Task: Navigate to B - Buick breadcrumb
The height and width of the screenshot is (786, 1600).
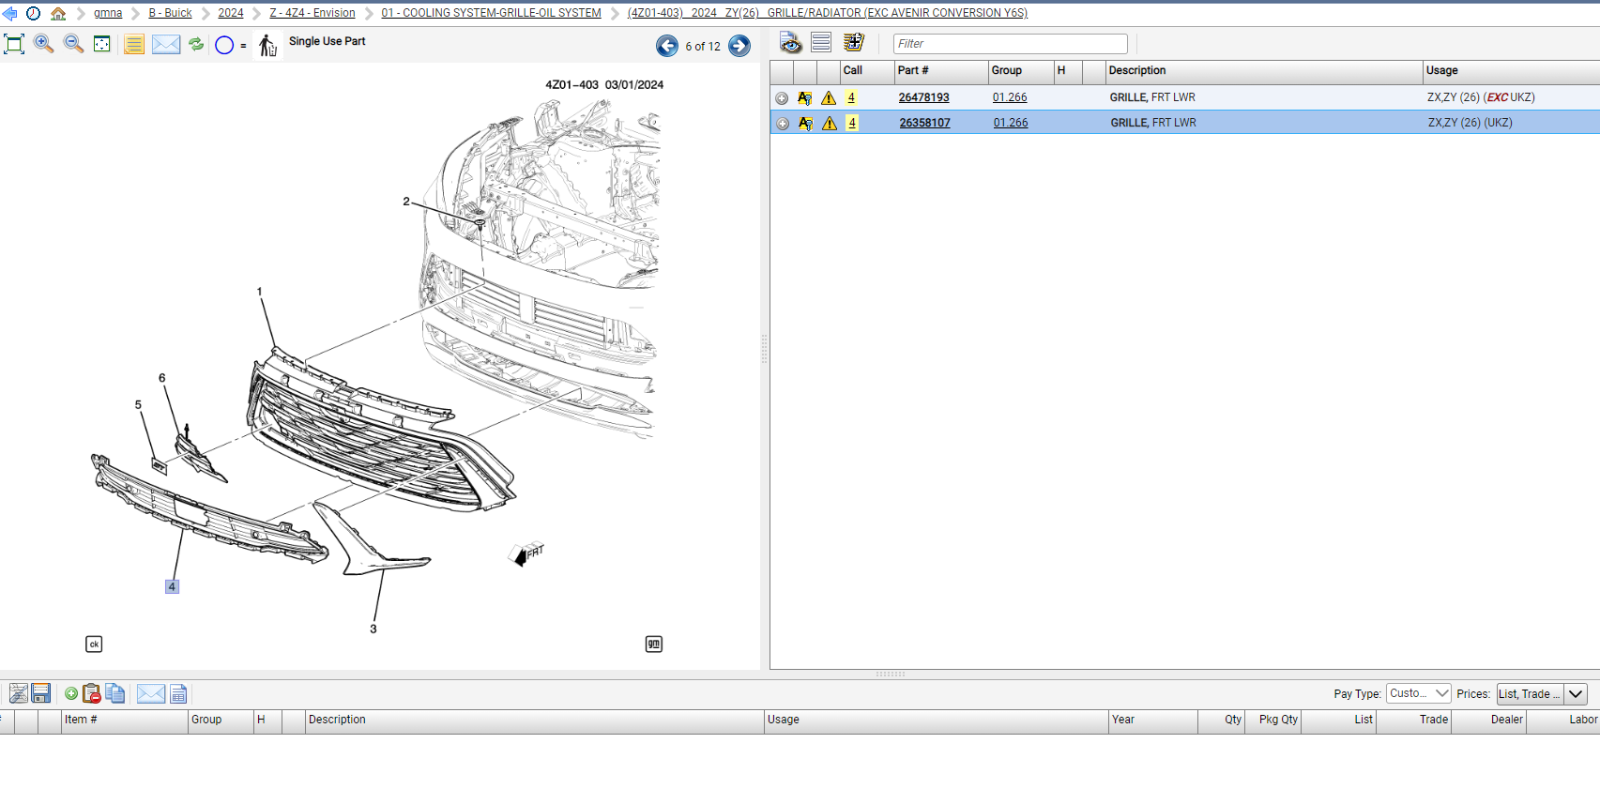Action: point(170,13)
